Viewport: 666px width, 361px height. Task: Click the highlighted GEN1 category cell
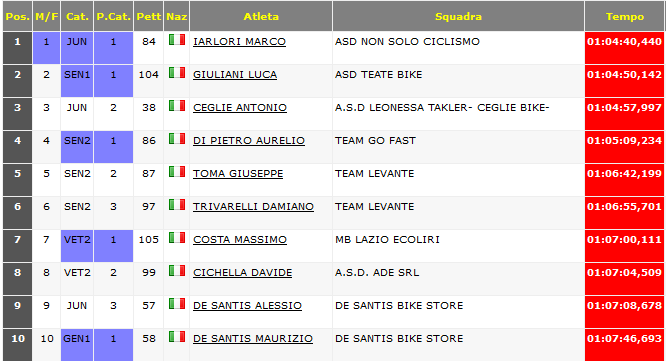pos(77,345)
